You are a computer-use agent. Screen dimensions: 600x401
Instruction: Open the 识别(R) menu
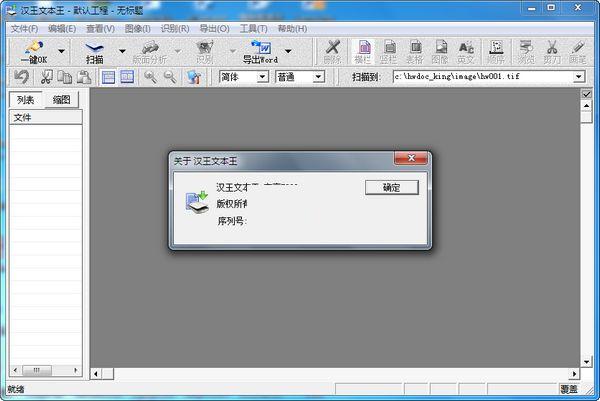tap(175, 29)
